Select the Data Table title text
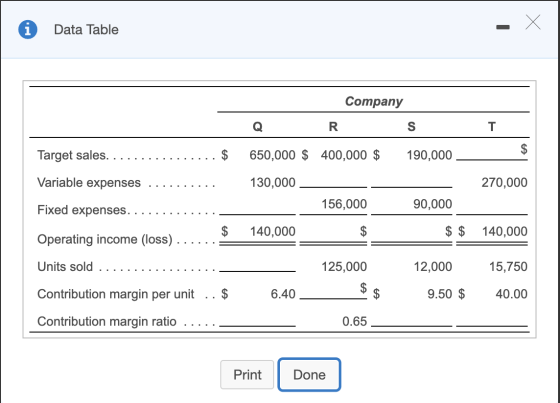This screenshot has width=560, height=403. pos(86,30)
